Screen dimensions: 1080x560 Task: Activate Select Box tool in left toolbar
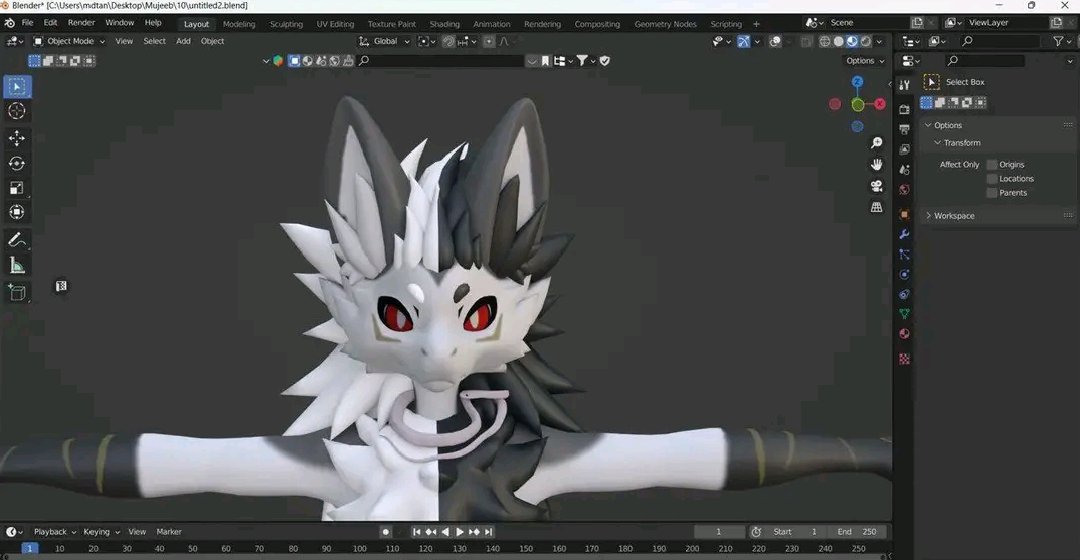tap(17, 87)
